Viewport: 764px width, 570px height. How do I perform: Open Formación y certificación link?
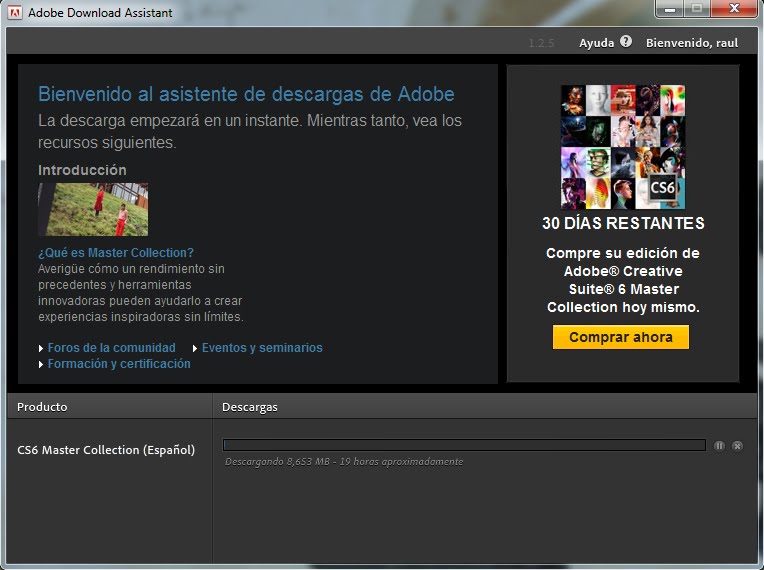[x=119, y=363]
